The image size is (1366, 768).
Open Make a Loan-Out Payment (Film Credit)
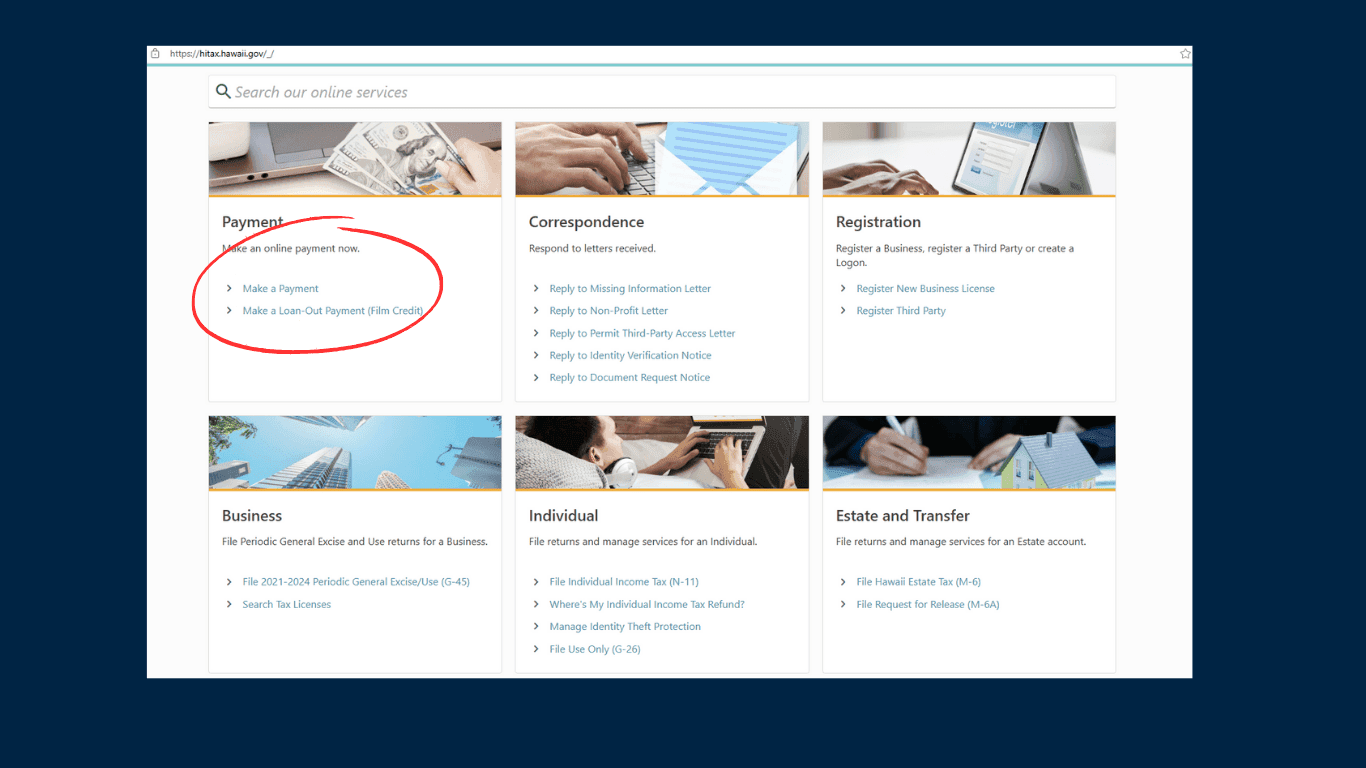(x=332, y=311)
